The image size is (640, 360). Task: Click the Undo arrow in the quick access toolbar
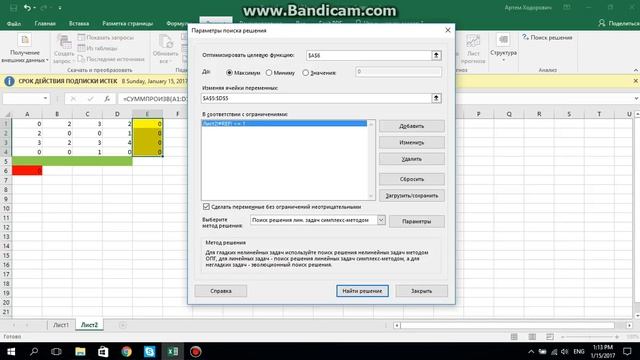point(27,7)
